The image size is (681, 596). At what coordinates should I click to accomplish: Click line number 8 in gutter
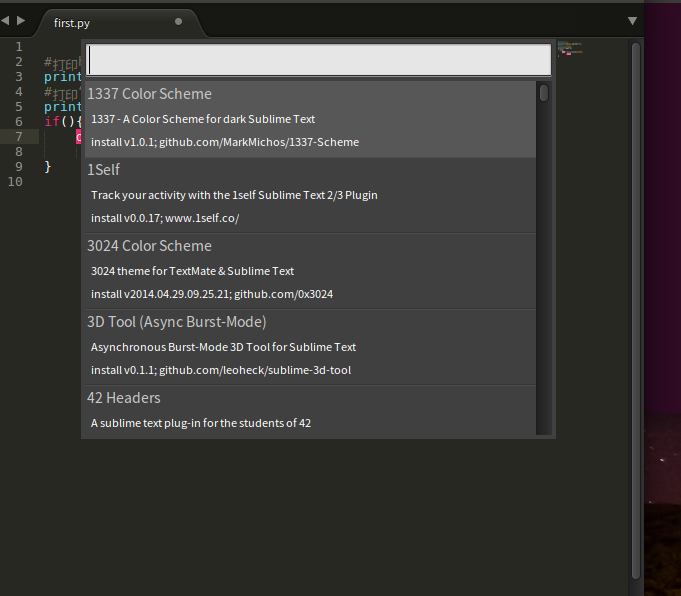click(19, 152)
